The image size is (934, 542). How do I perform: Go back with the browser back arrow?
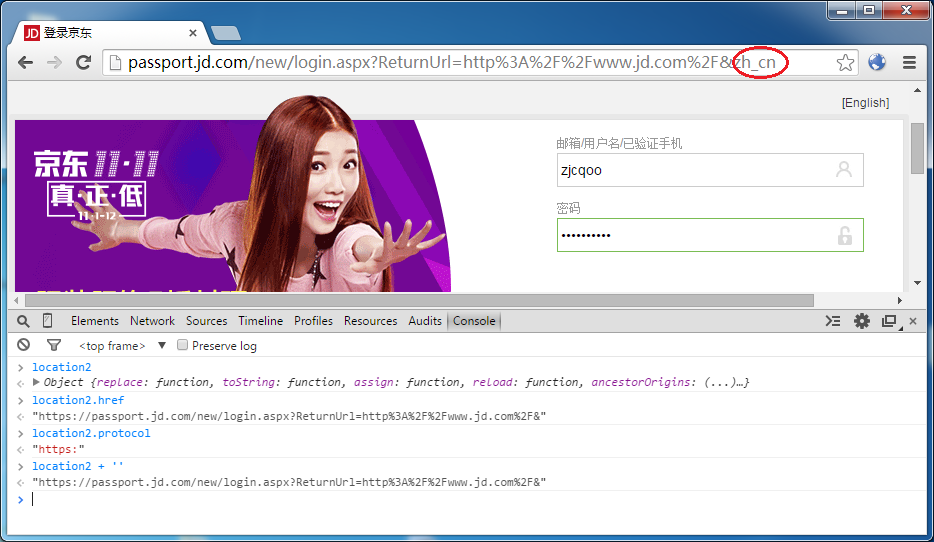click(x=26, y=63)
